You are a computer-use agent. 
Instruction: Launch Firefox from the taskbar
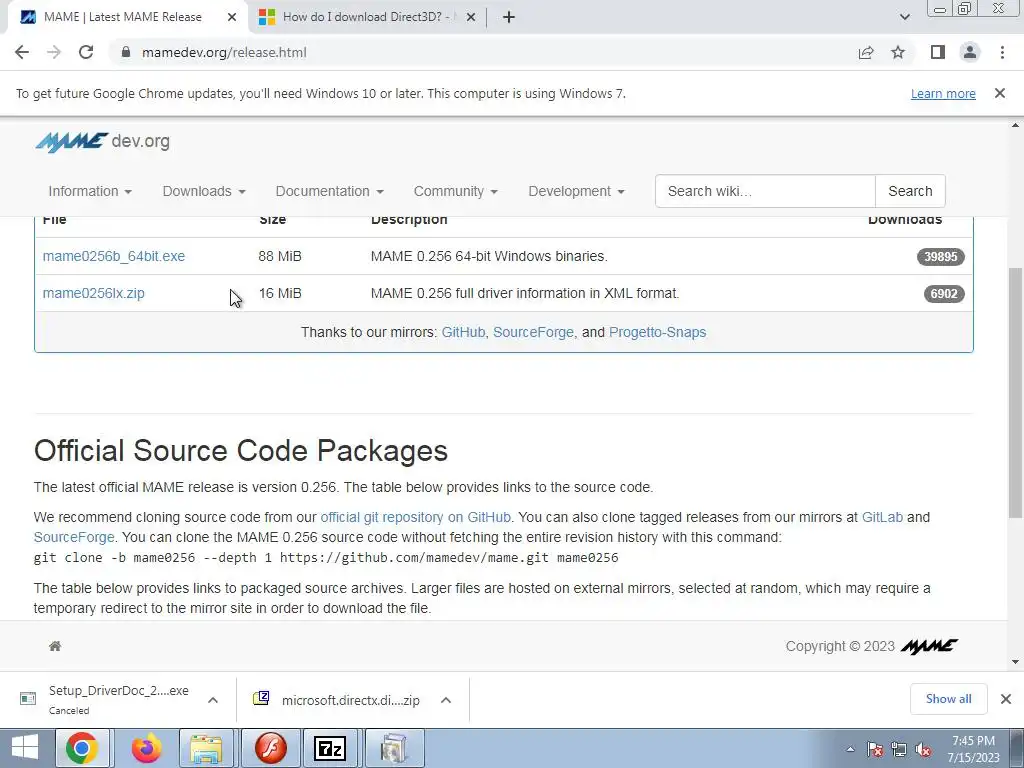point(146,748)
